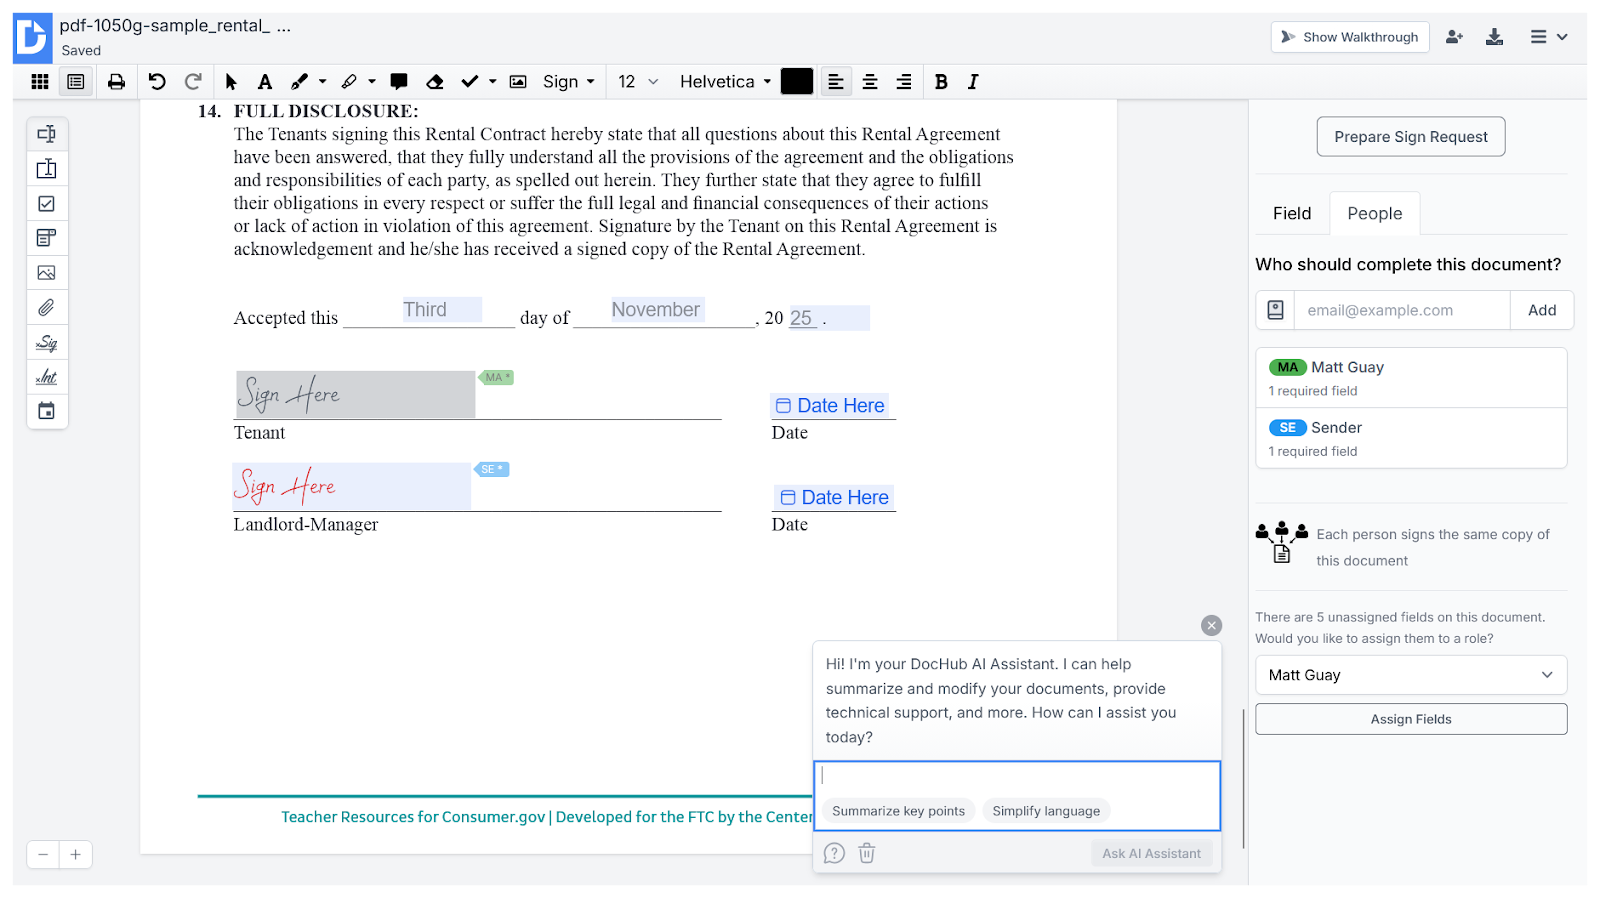Open the share/add people icon
This screenshot has height=898, width=1600.
click(x=1455, y=37)
